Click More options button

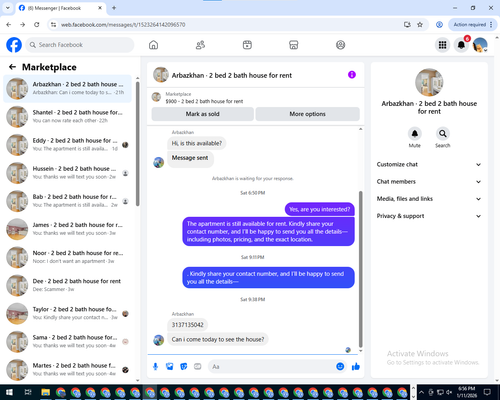pyautogui.click(x=307, y=114)
